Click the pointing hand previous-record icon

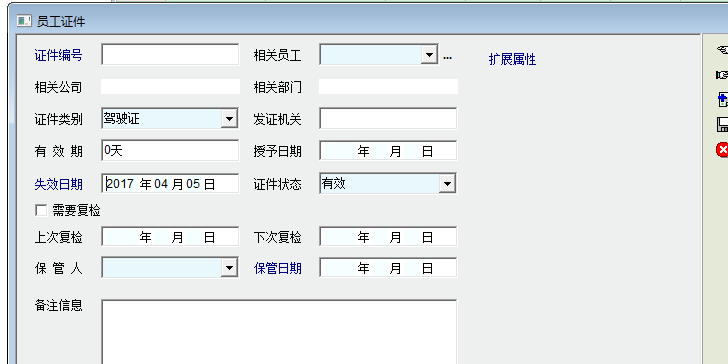tap(723, 50)
